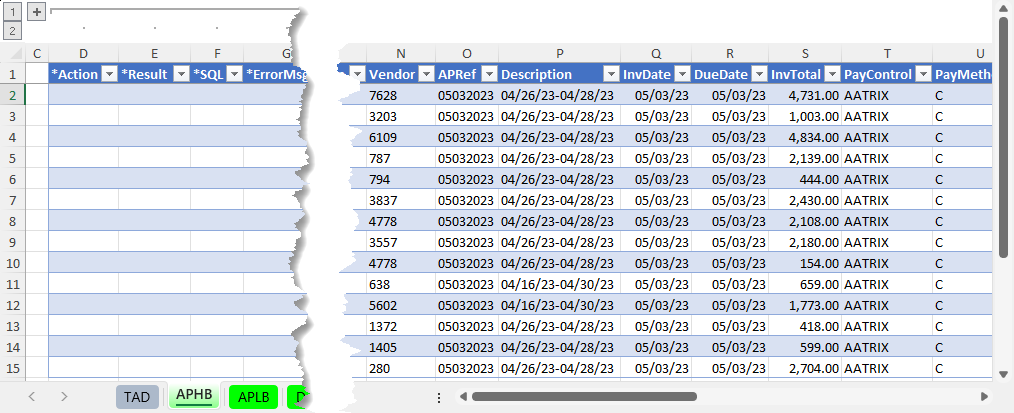This screenshot has width=1014, height=413.
Task: Click InvTotal cell 2,108.00
Action: point(805,221)
